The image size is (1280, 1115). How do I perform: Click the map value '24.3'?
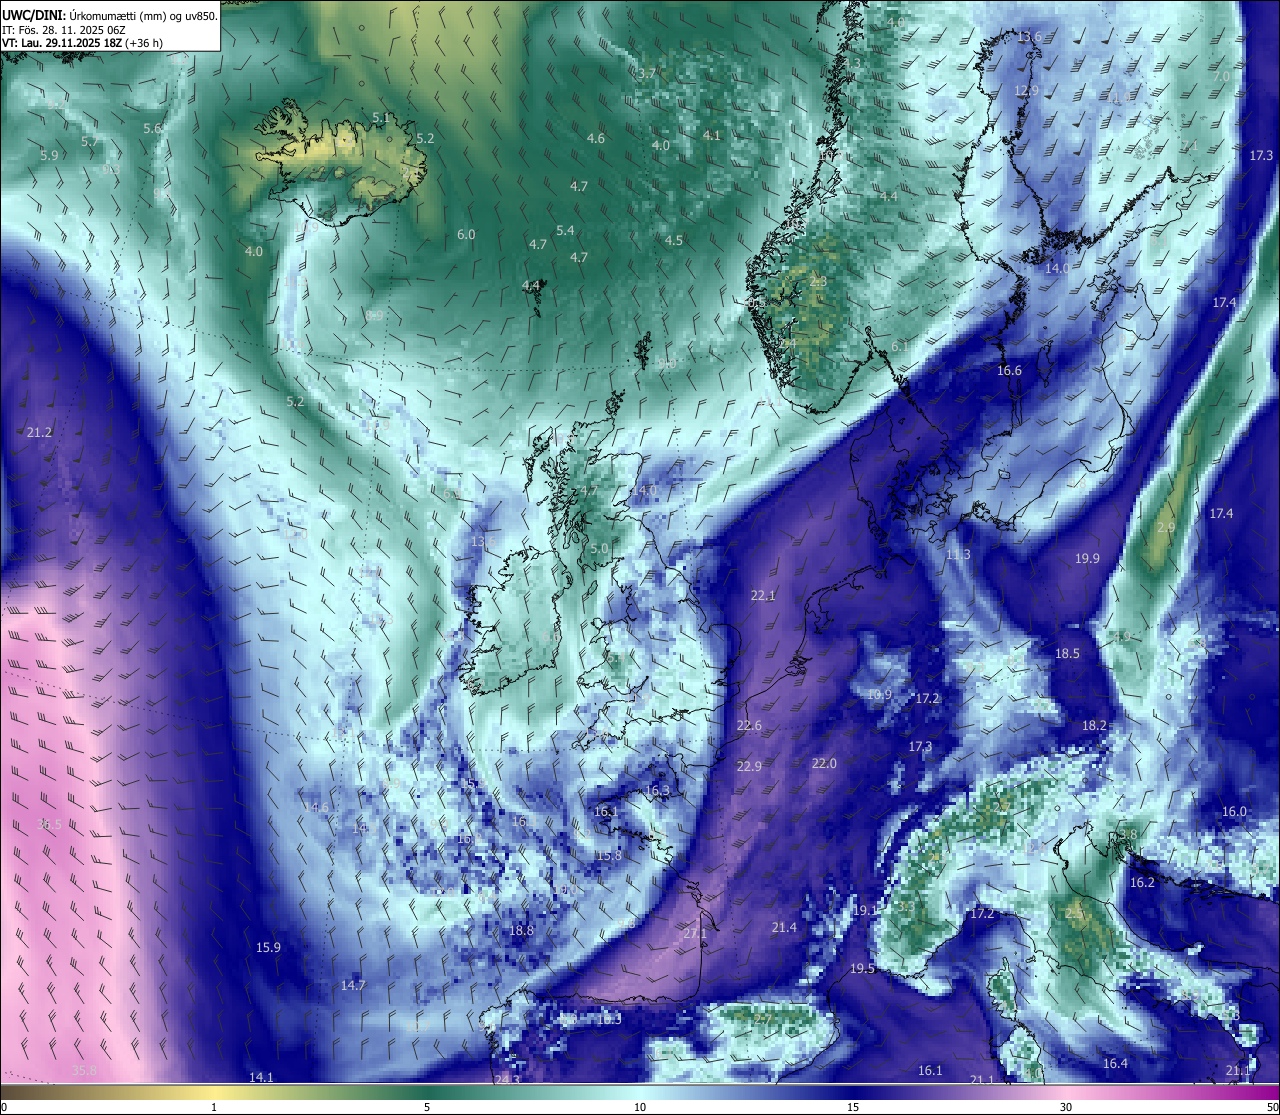508,1079
